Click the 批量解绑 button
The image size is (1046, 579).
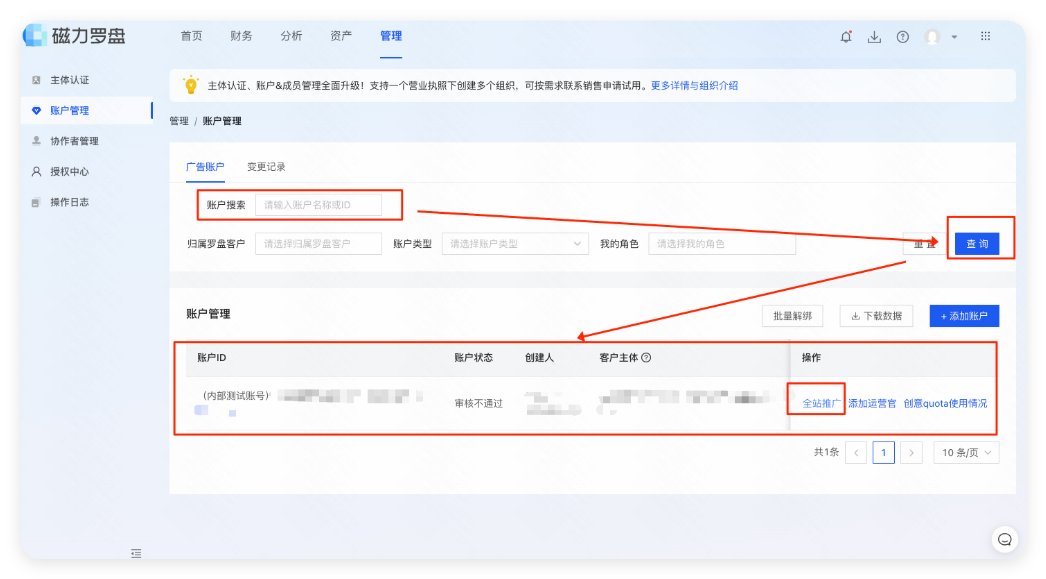793,316
